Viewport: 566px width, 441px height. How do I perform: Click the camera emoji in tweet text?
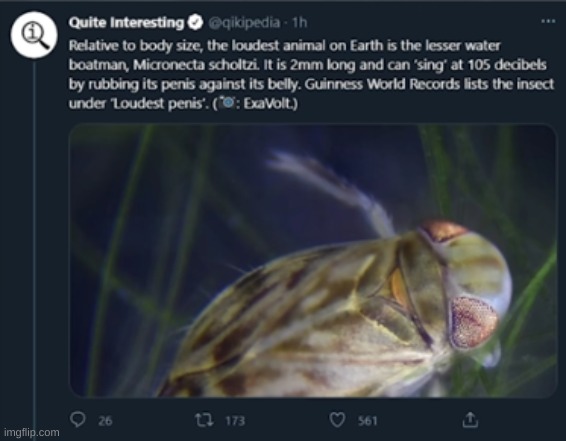pyautogui.click(x=228, y=103)
